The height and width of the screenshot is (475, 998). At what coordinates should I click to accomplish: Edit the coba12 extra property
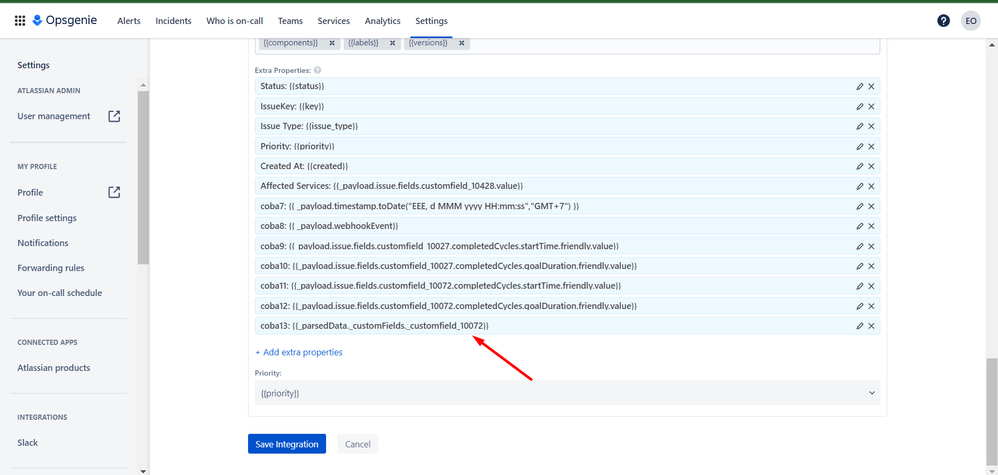[860, 306]
